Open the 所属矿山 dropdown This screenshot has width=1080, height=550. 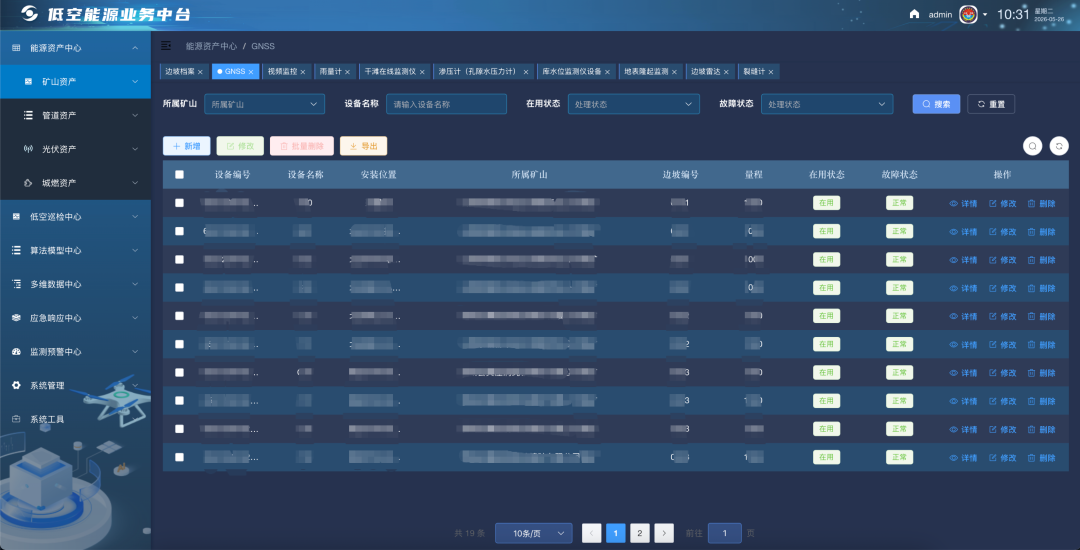[264, 104]
